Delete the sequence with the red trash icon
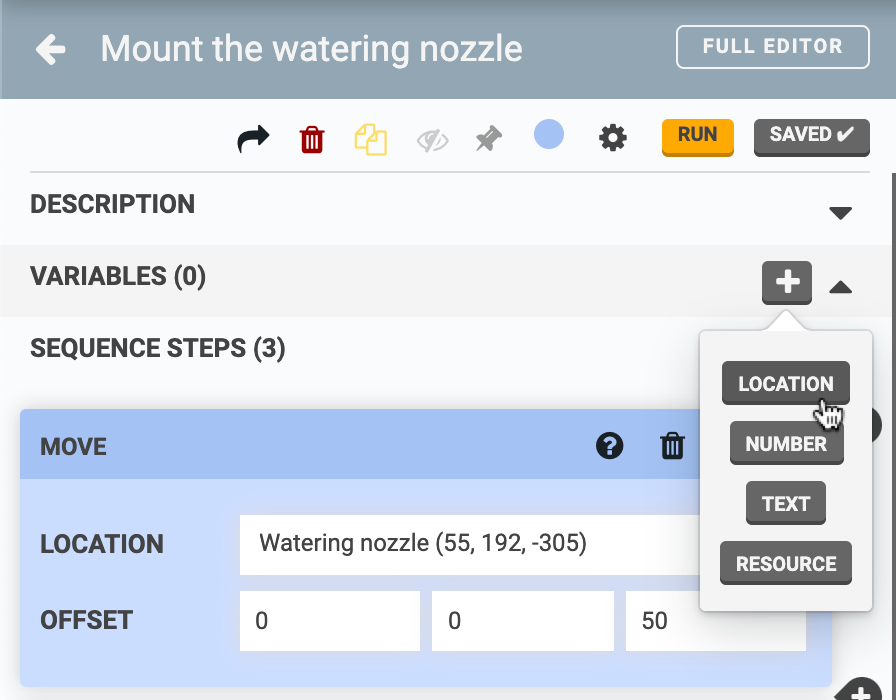Image resolution: width=896 pixels, height=700 pixels. coord(311,138)
